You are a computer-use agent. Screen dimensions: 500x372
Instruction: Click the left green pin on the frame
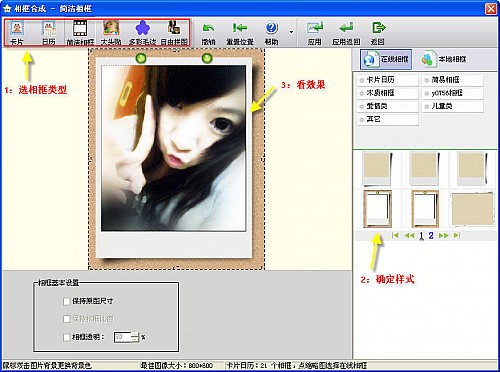pos(141,58)
